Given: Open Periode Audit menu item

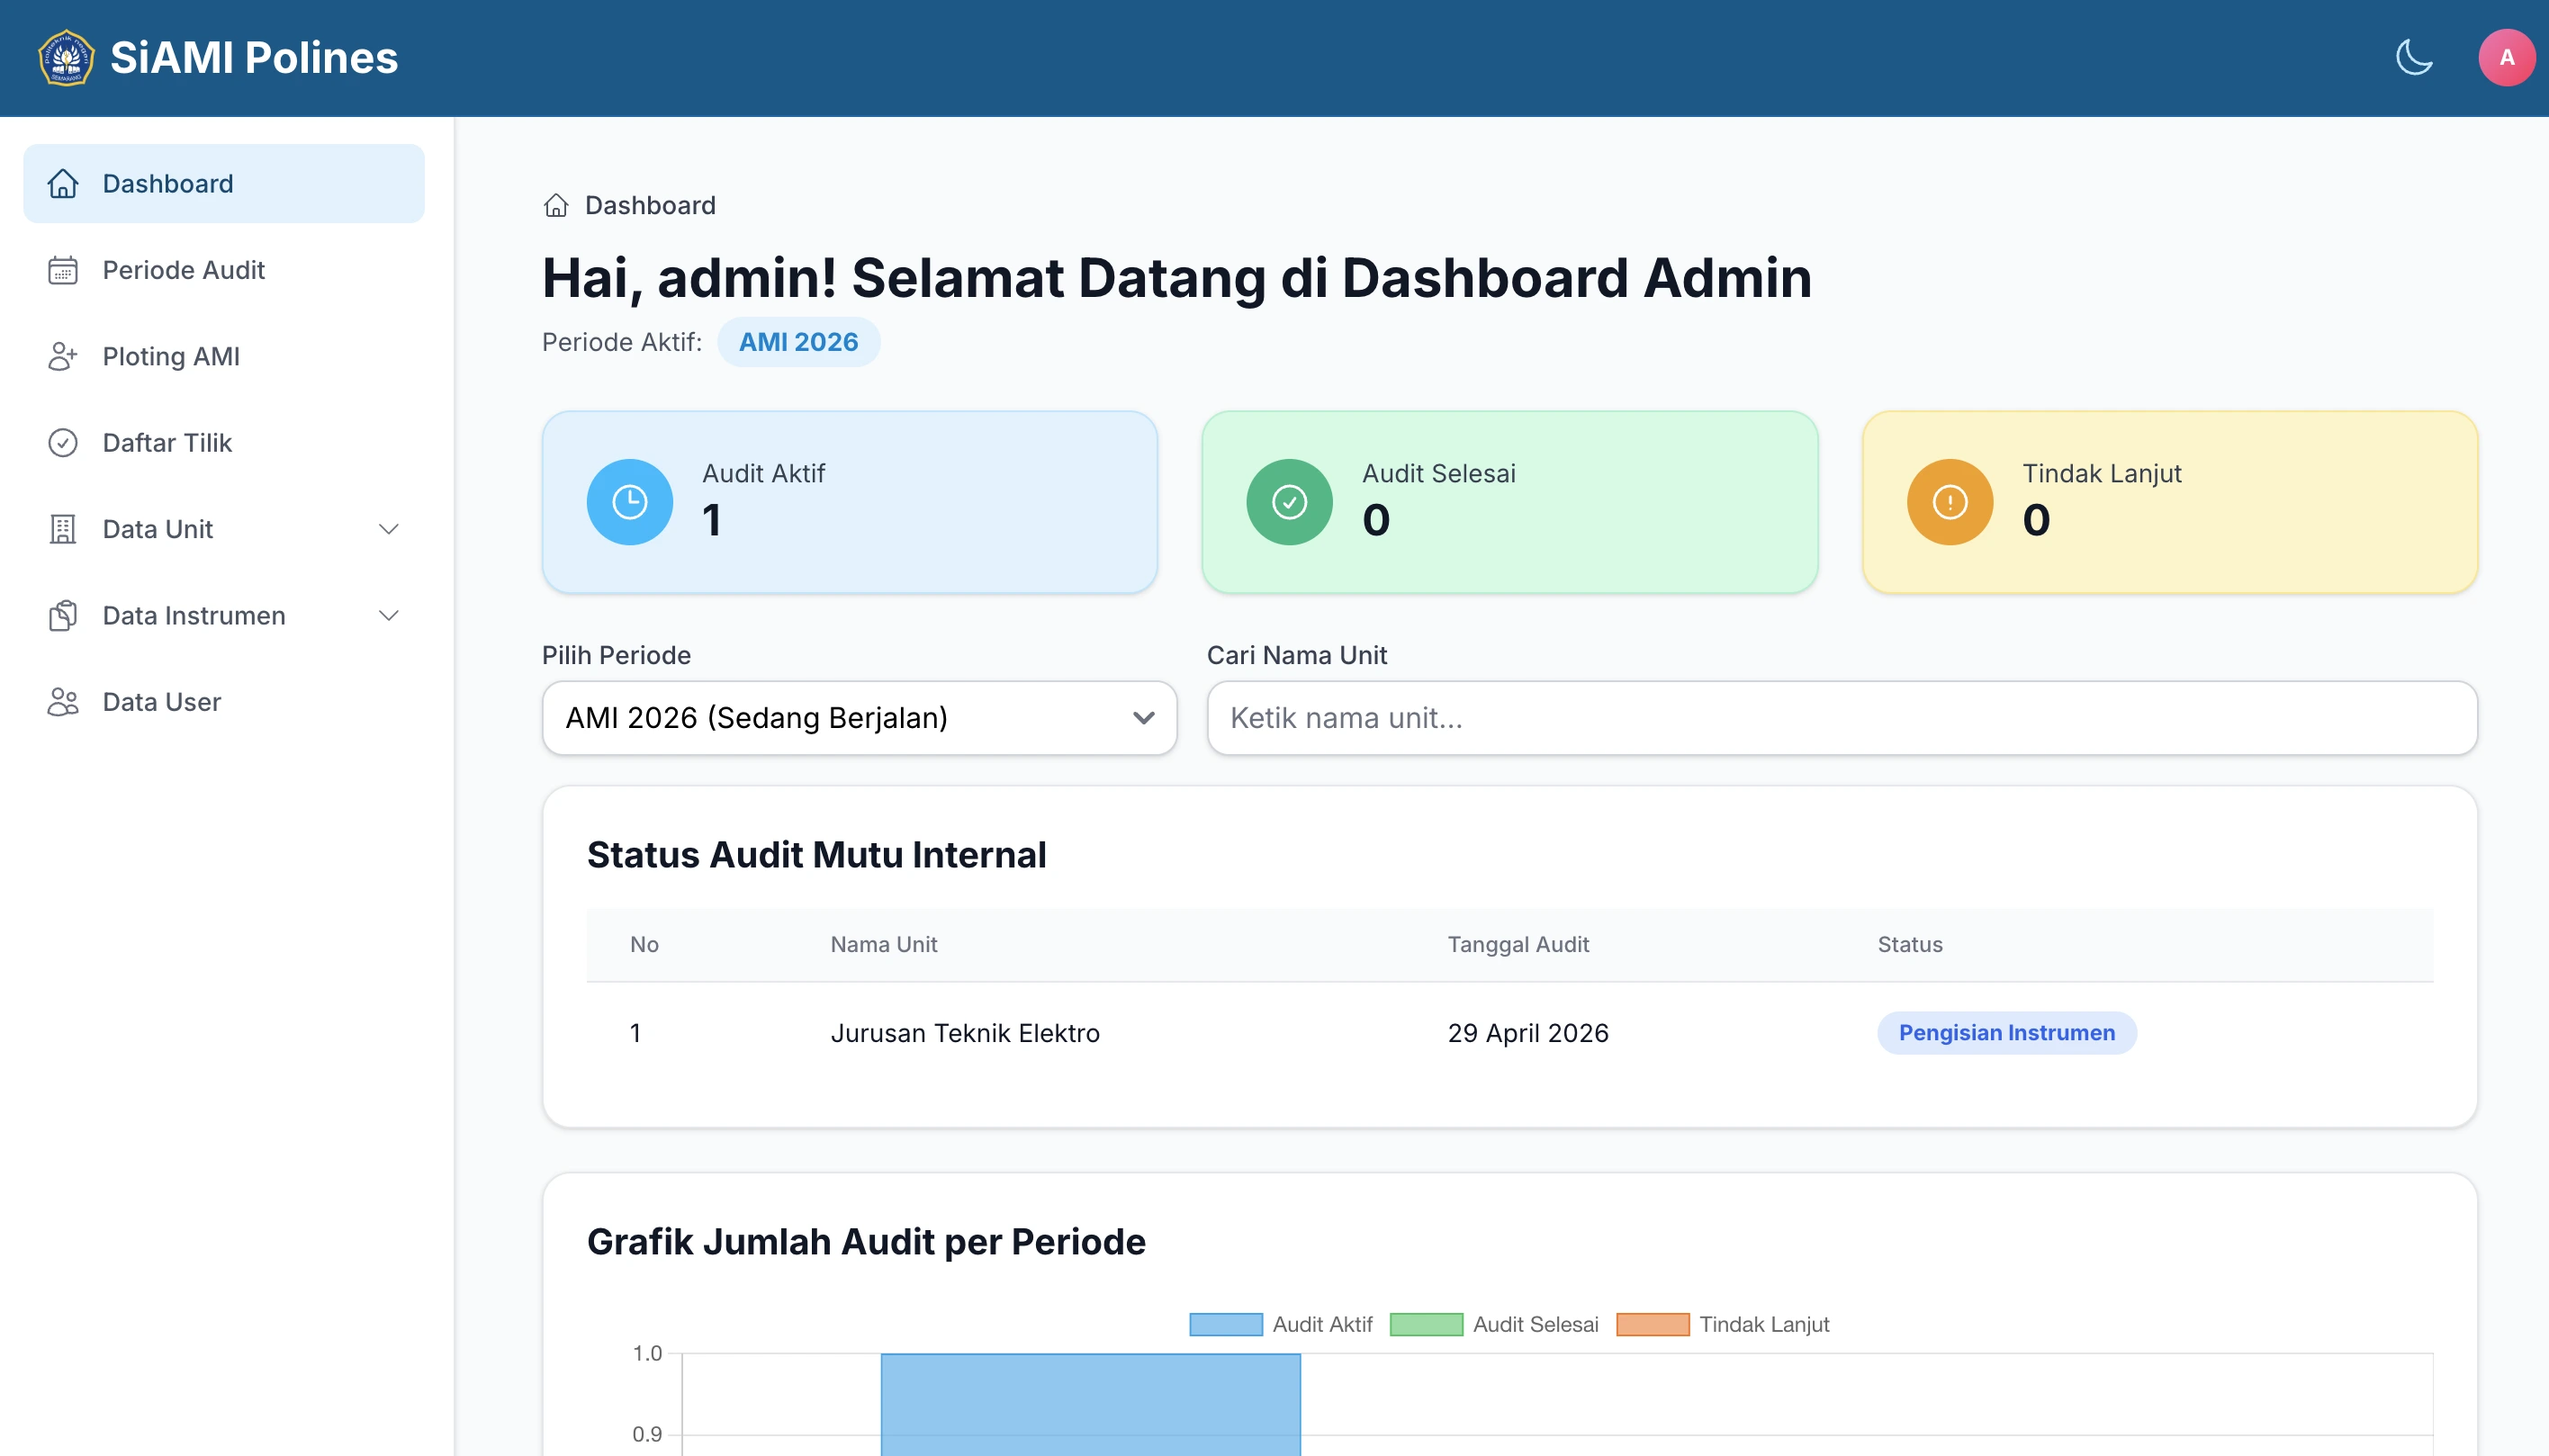Looking at the screenshot, I should [x=224, y=270].
